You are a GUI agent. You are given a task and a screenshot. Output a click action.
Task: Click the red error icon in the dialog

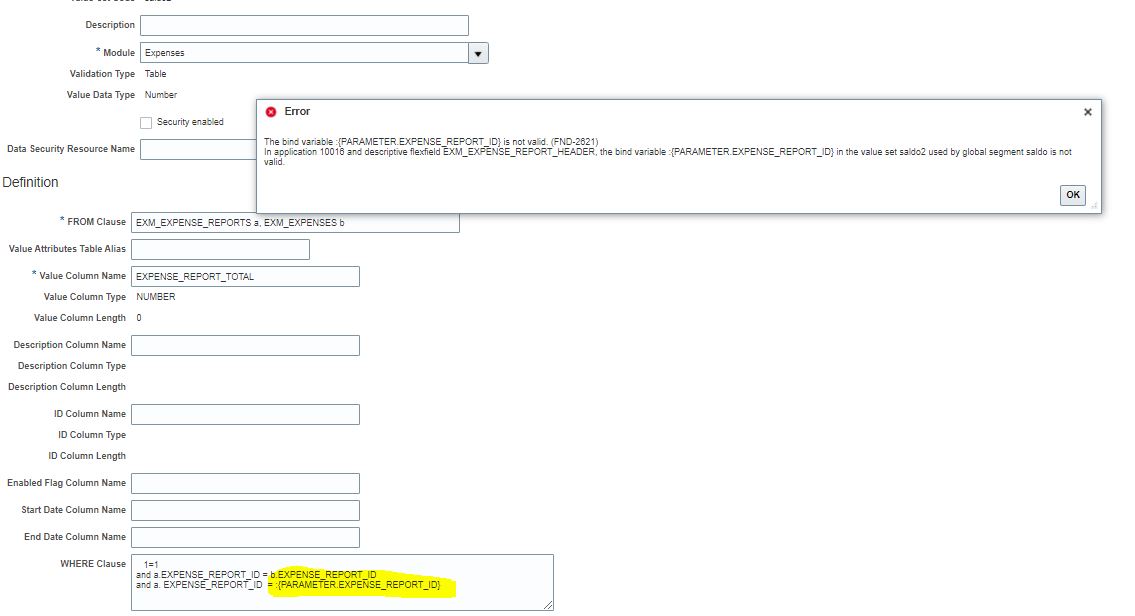(271, 111)
